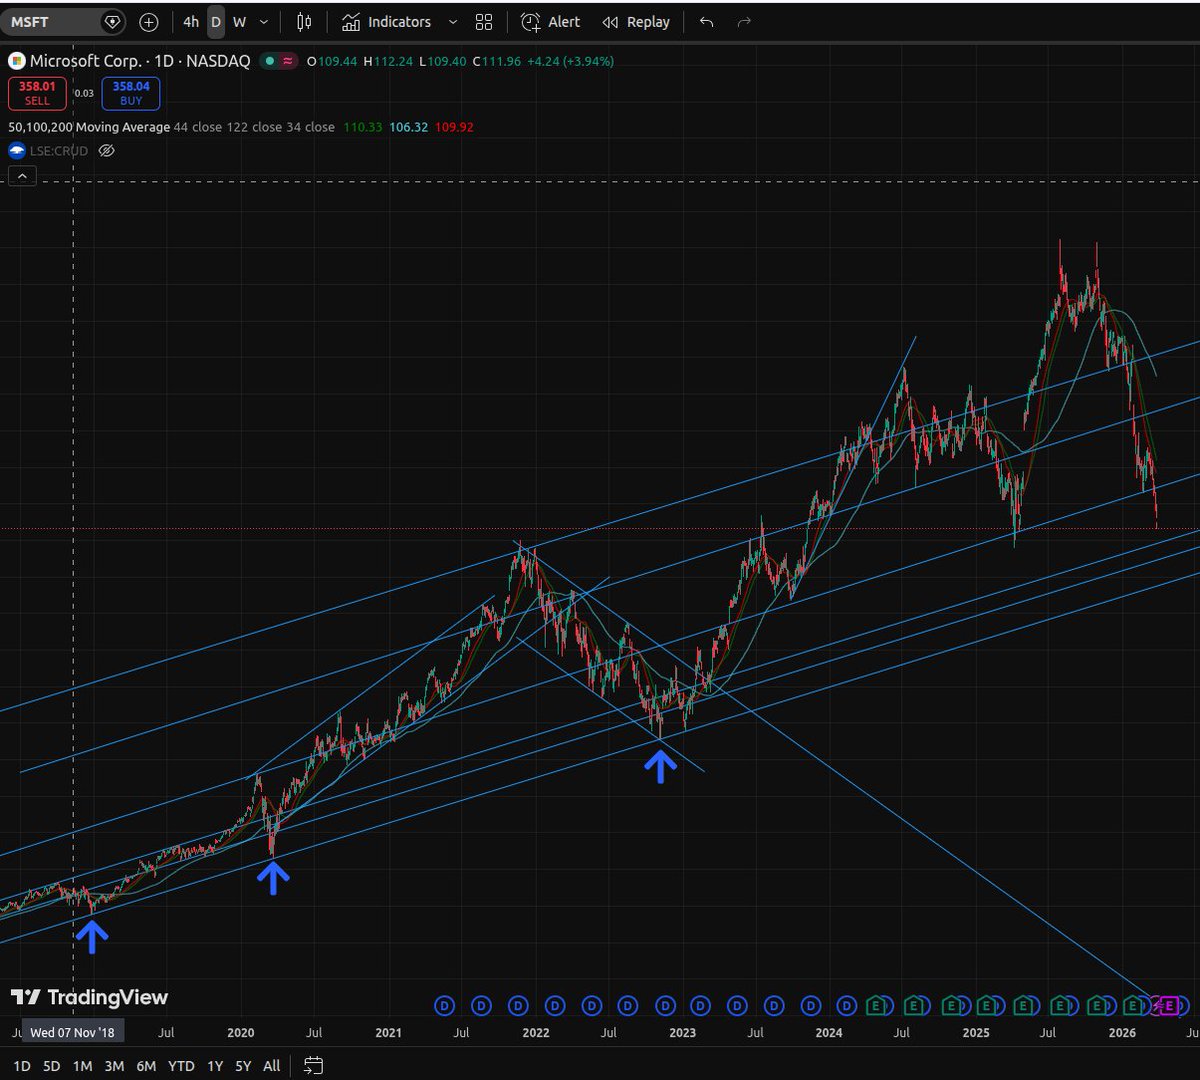The image size is (1200, 1080).
Task: Set range to 1M
Action: (x=83, y=1066)
